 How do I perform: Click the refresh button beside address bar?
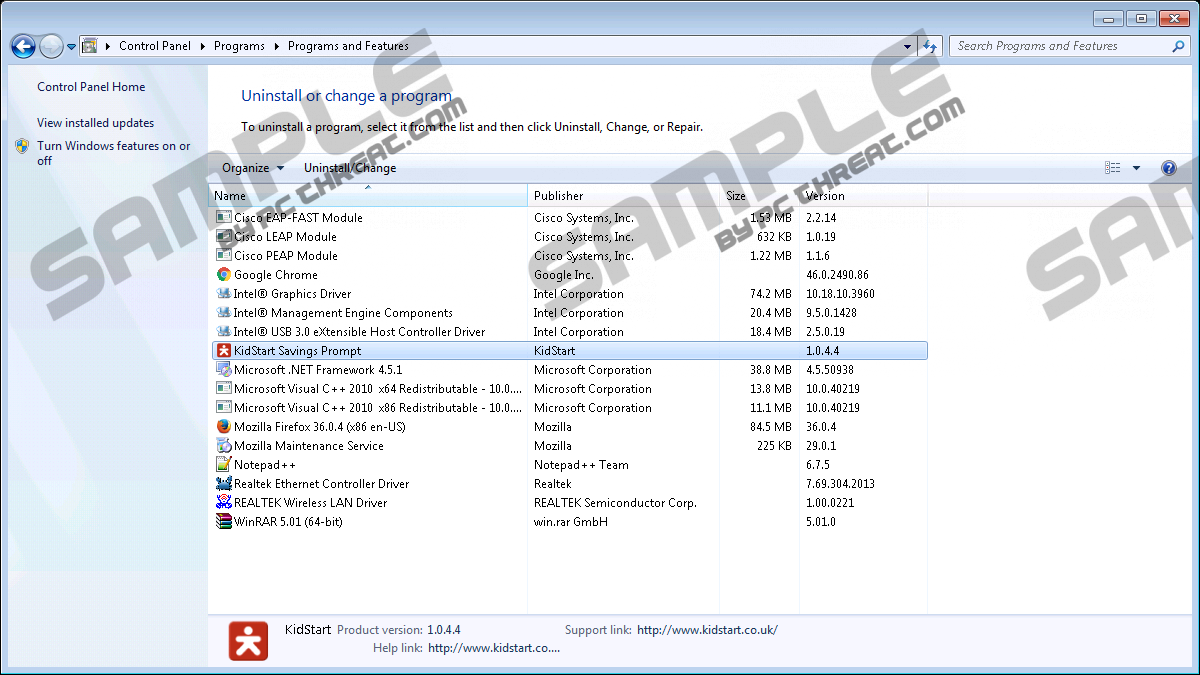click(x=930, y=46)
